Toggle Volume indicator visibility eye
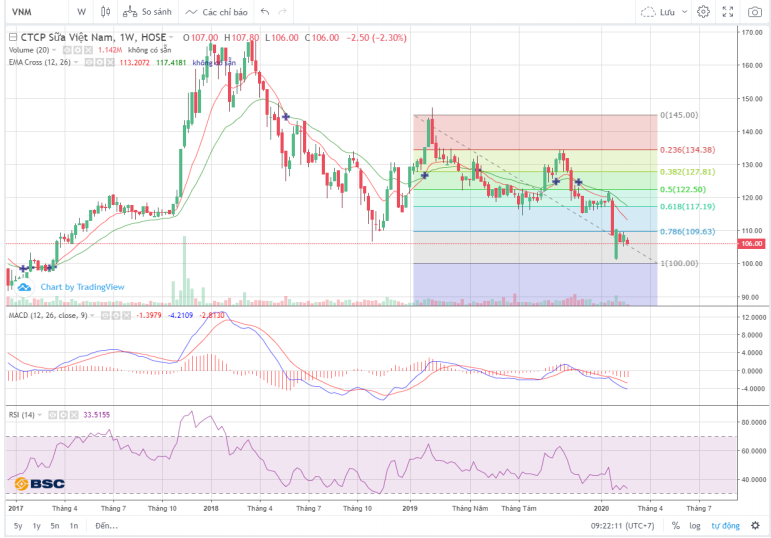Image resolution: width=771 pixels, height=538 pixels. click(67, 50)
